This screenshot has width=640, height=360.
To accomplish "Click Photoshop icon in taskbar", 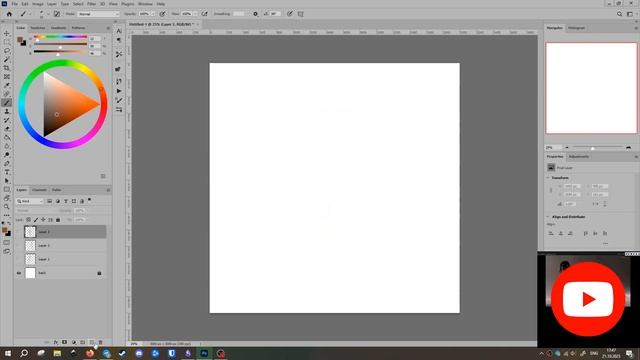I will [204, 353].
